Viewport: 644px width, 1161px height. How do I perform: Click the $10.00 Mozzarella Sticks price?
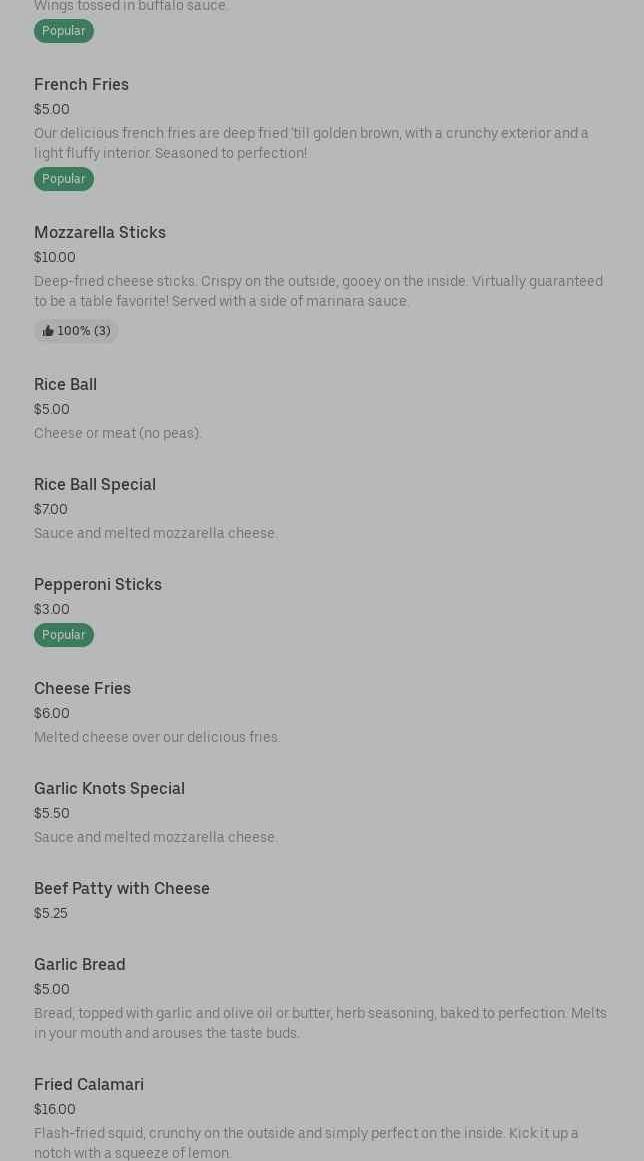point(55,257)
